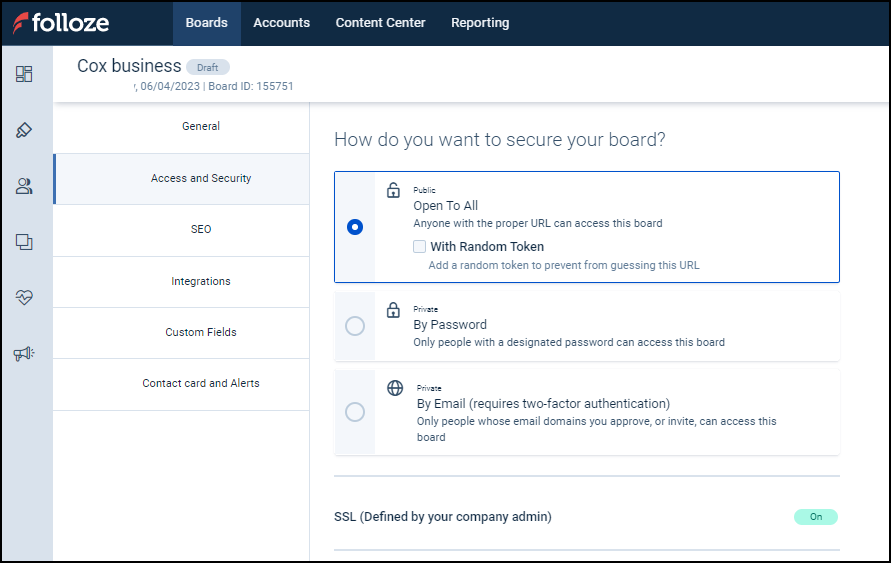The image size is (891, 563).
Task: Enable the With Random Token checkbox
Action: pos(419,247)
